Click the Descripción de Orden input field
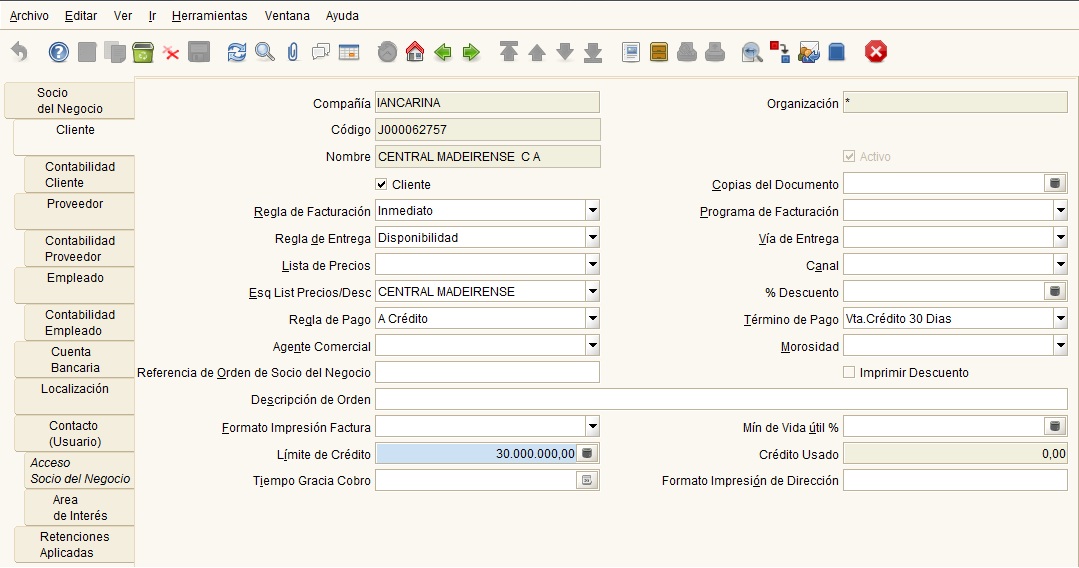This screenshot has width=1079, height=568. 721,399
